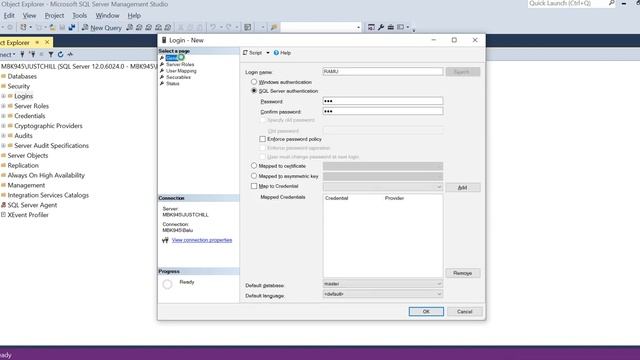
Task: Click the Script icon in Login dialog
Action: (x=245, y=53)
